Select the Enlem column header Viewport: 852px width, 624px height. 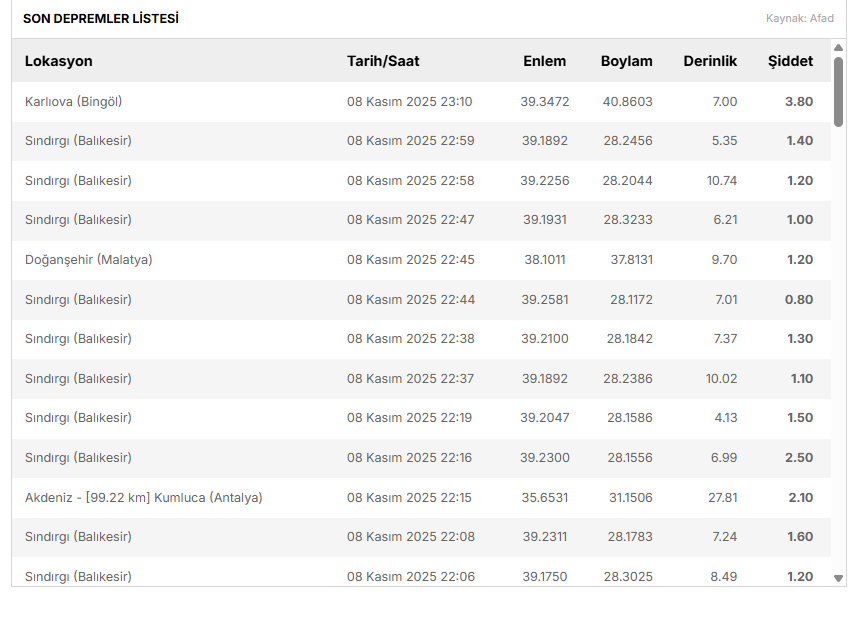point(544,61)
